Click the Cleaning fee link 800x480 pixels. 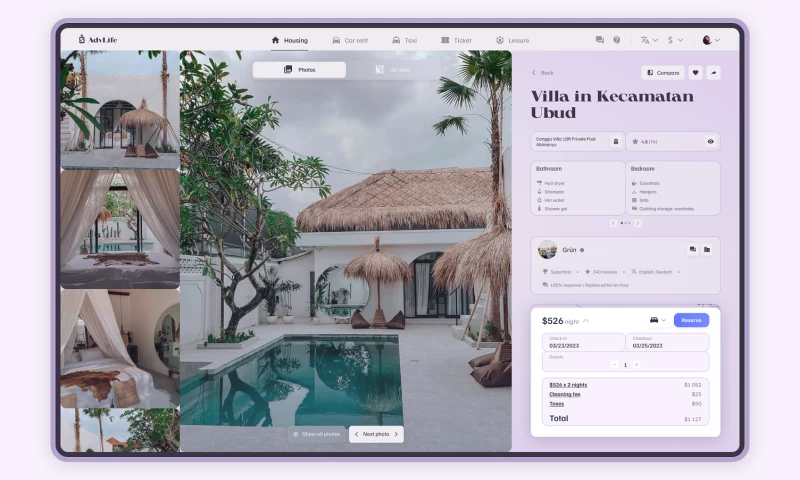[564, 394]
